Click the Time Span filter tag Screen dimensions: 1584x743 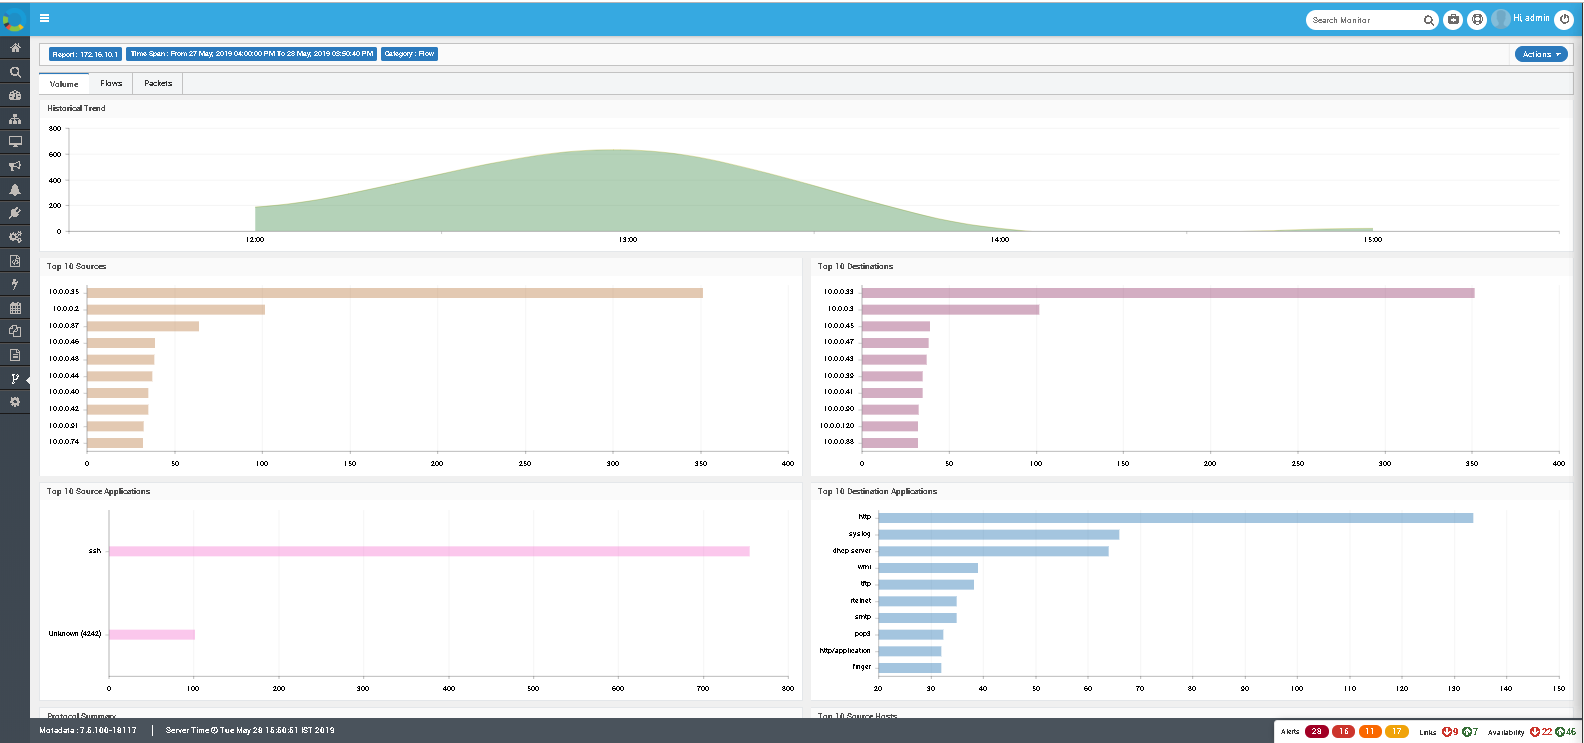click(x=251, y=54)
